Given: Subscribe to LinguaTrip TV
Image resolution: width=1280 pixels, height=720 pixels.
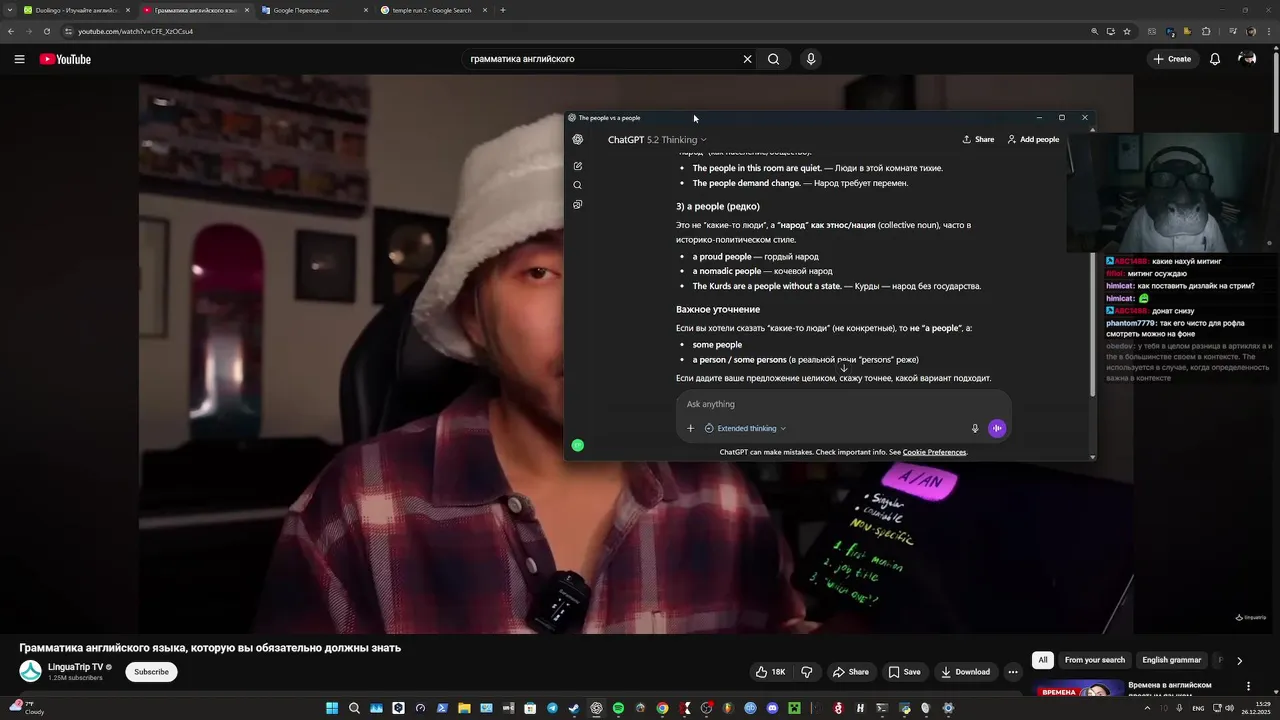Looking at the screenshot, I should [x=151, y=672].
